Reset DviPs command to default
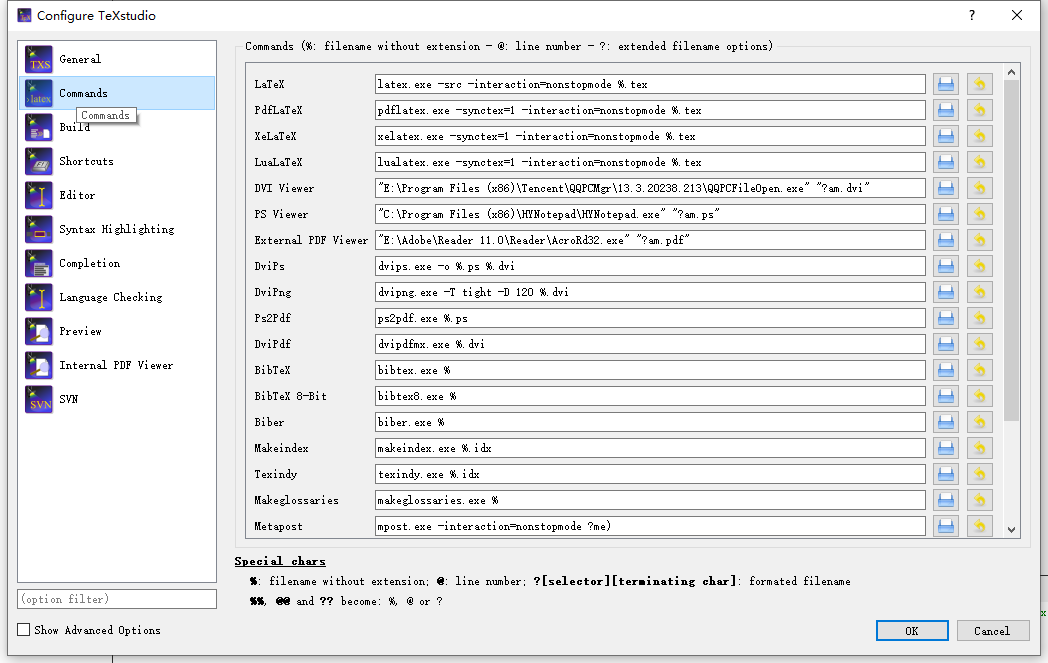Image resolution: width=1048 pixels, height=663 pixels. click(x=979, y=266)
